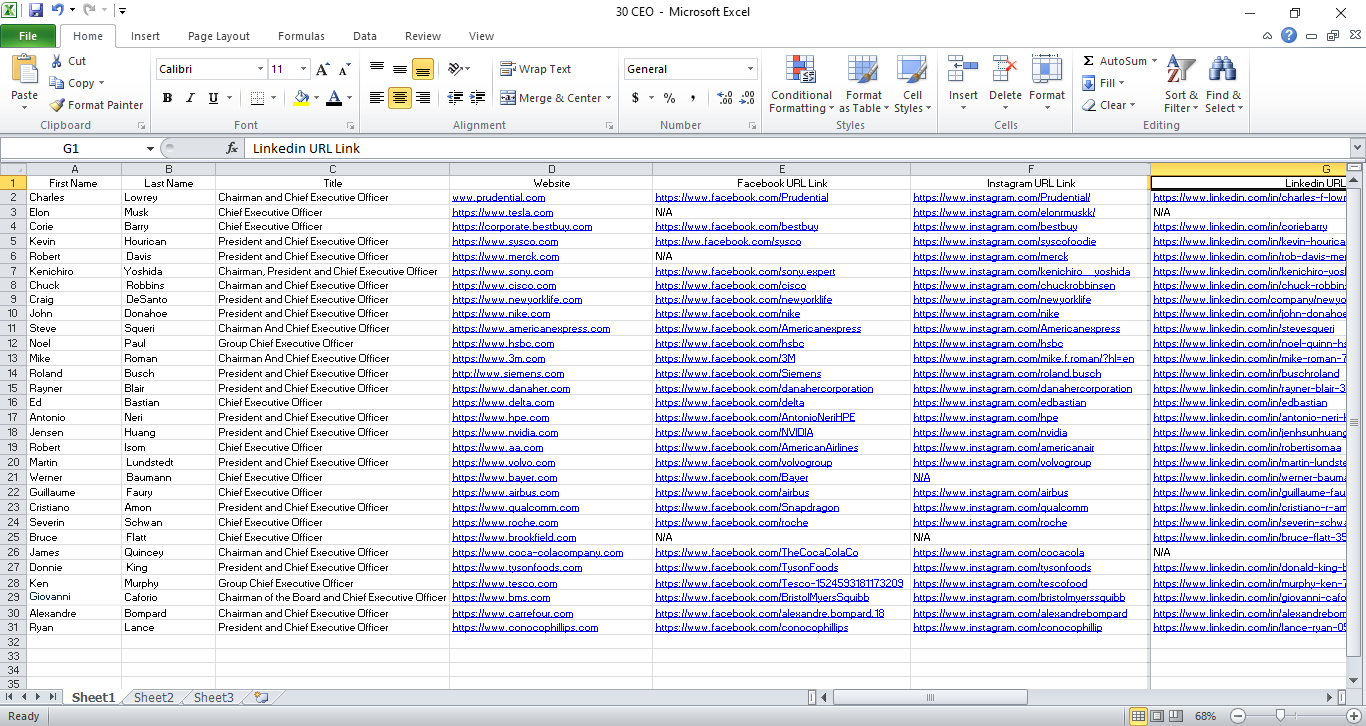This screenshot has height=726, width=1366.
Task: Apply Percent Style to the cell
Action: point(669,98)
